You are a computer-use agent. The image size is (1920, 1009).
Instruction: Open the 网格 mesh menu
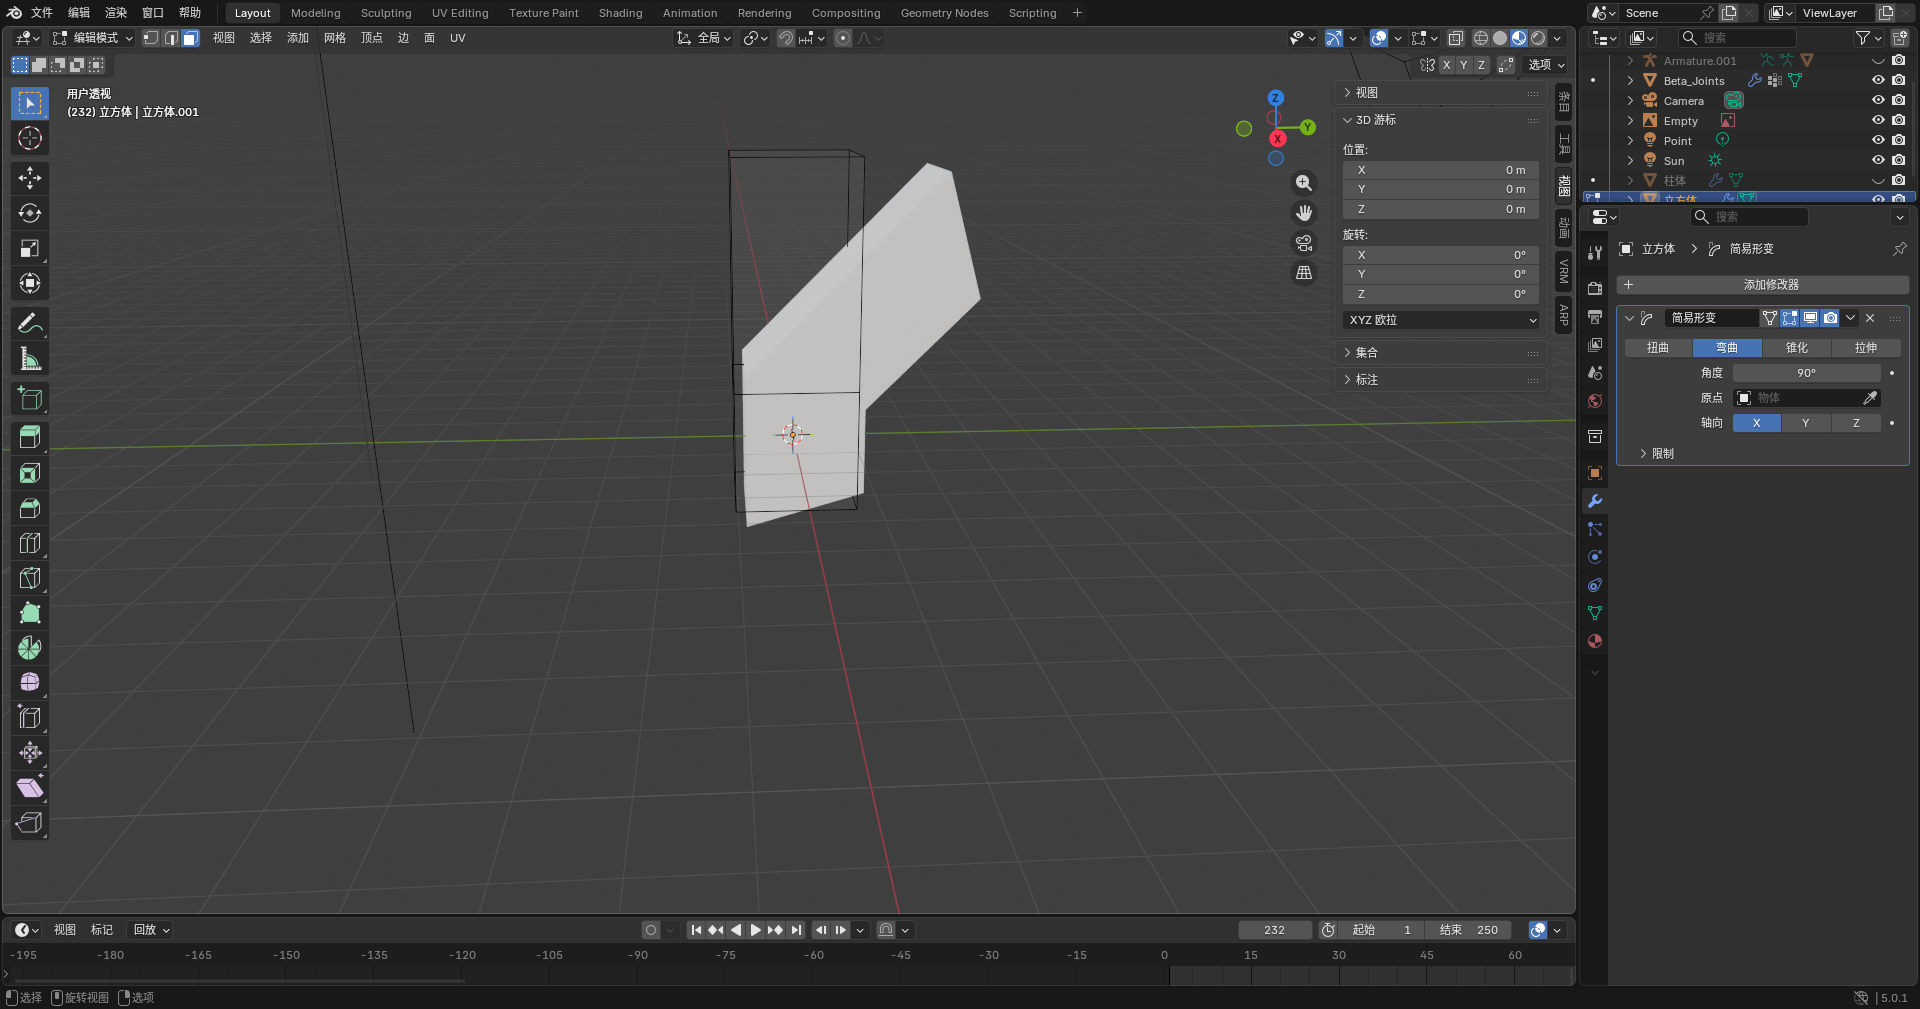[x=335, y=38]
